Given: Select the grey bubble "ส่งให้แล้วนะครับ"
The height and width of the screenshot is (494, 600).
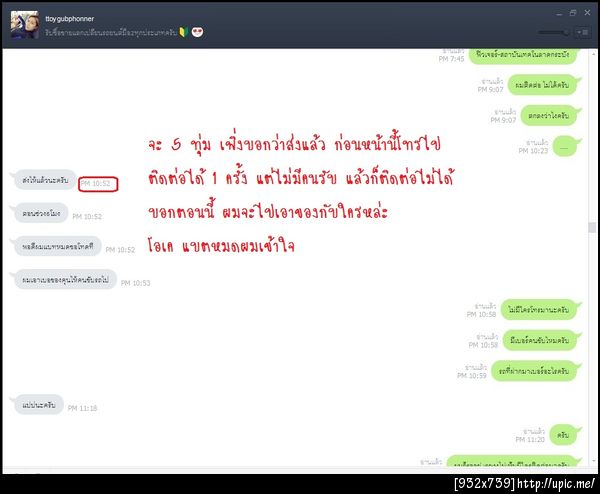Looking at the screenshot, I should pyautogui.click(x=44, y=180).
